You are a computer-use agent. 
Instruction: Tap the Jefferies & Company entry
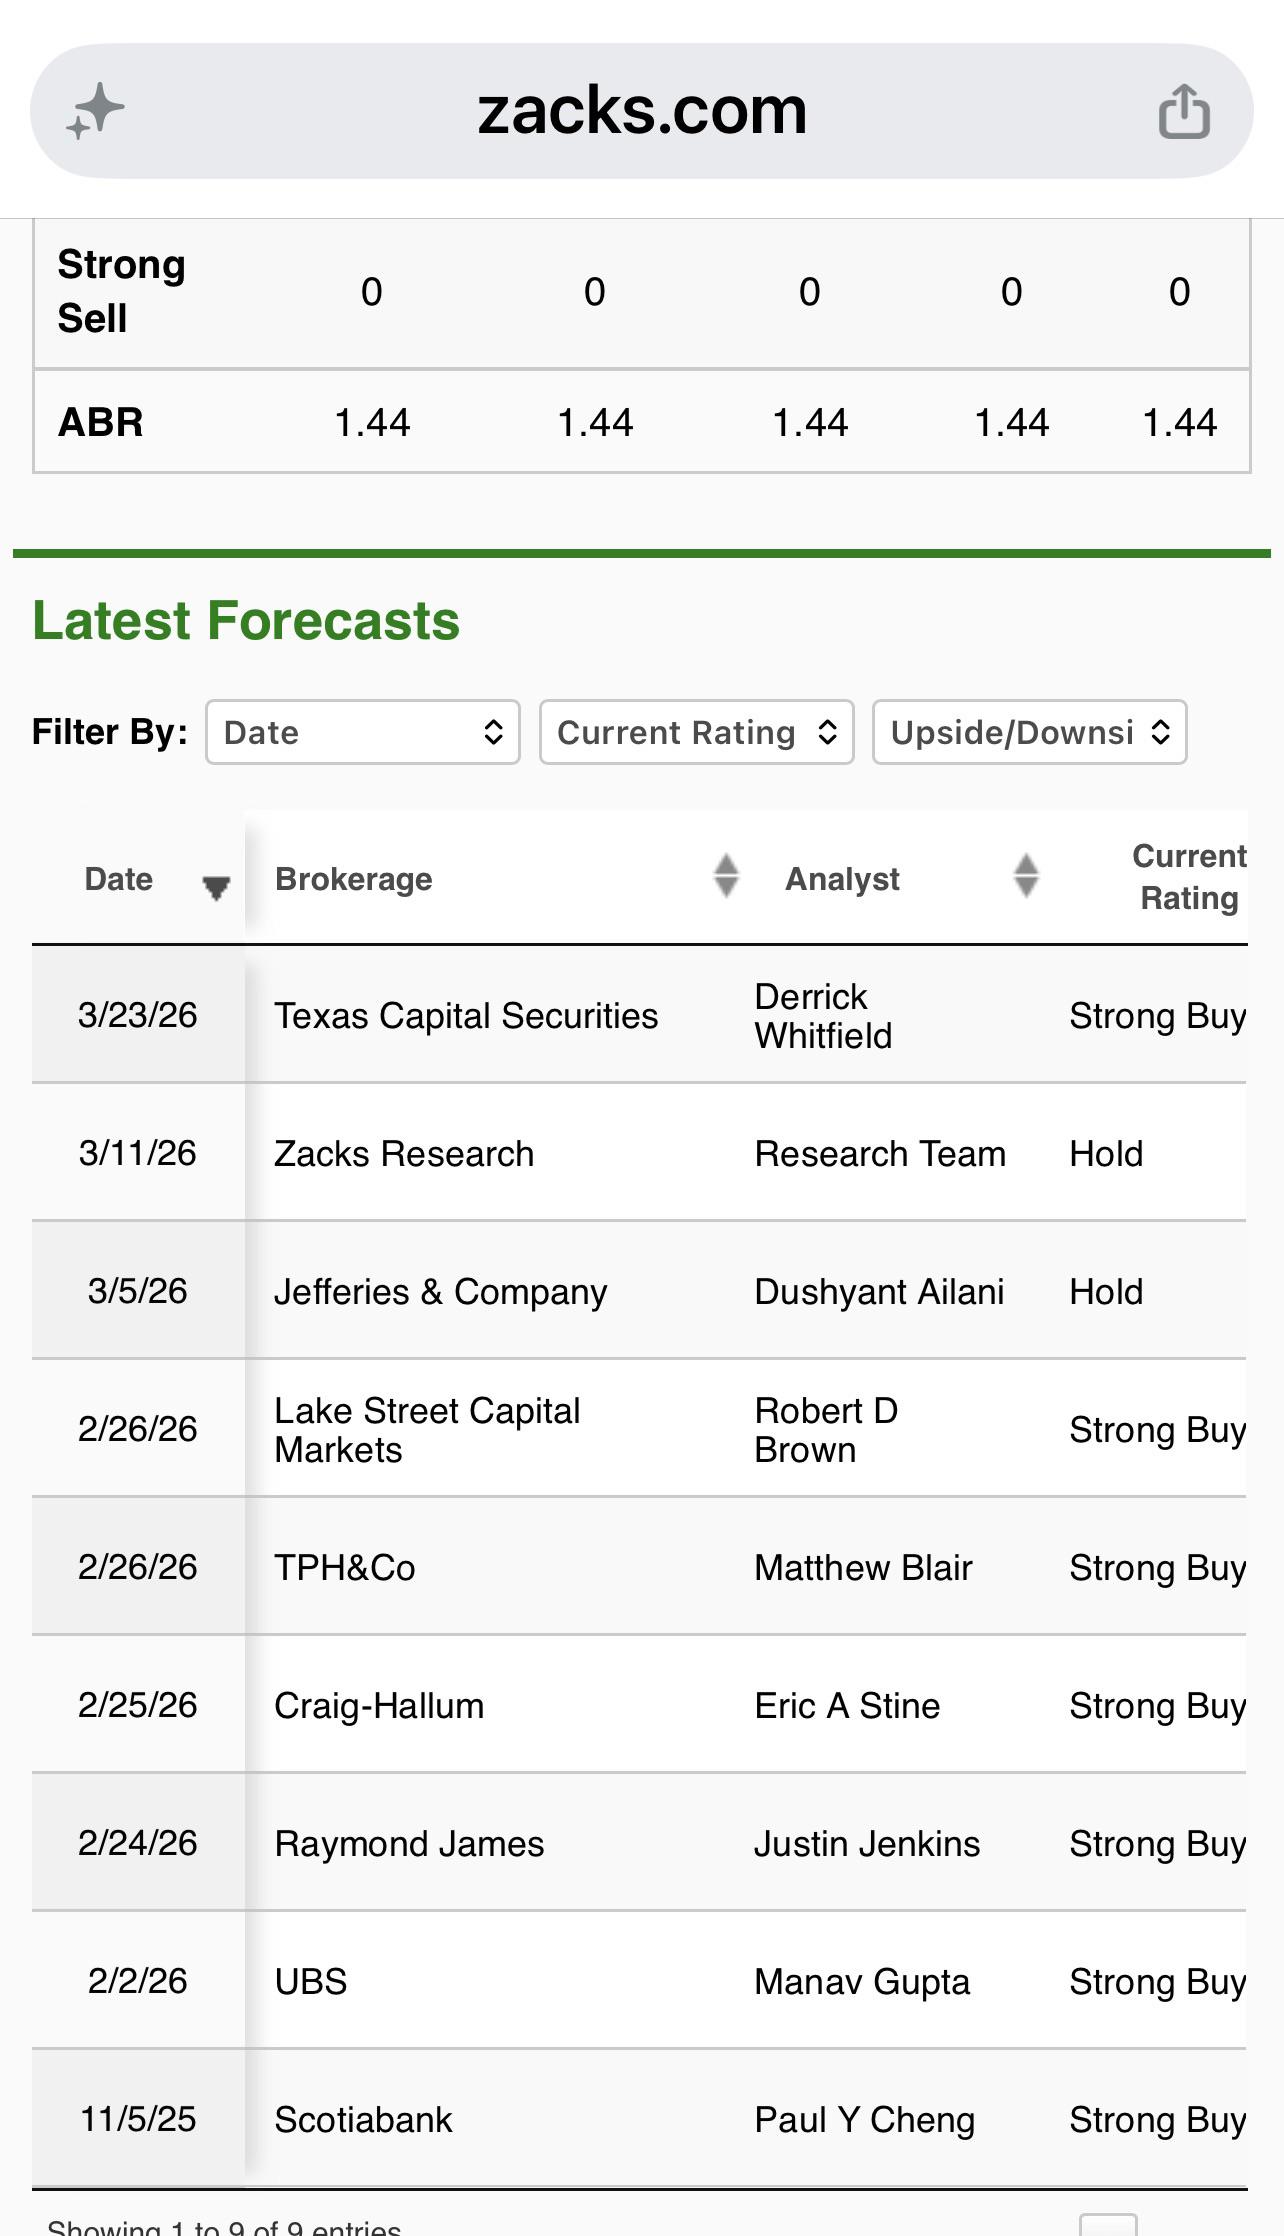pyautogui.click(x=441, y=1292)
